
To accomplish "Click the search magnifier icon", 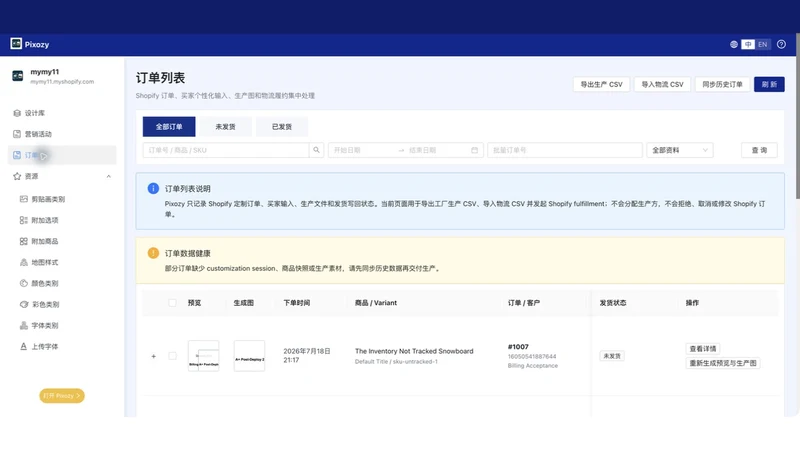I will pos(316,150).
